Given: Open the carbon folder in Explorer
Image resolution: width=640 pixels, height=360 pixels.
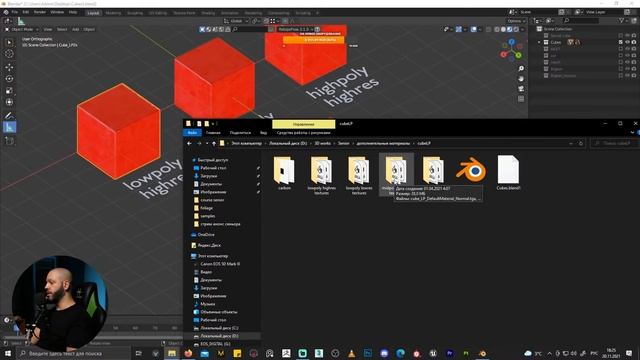Looking at the screenshot, I should pos(284,173).
